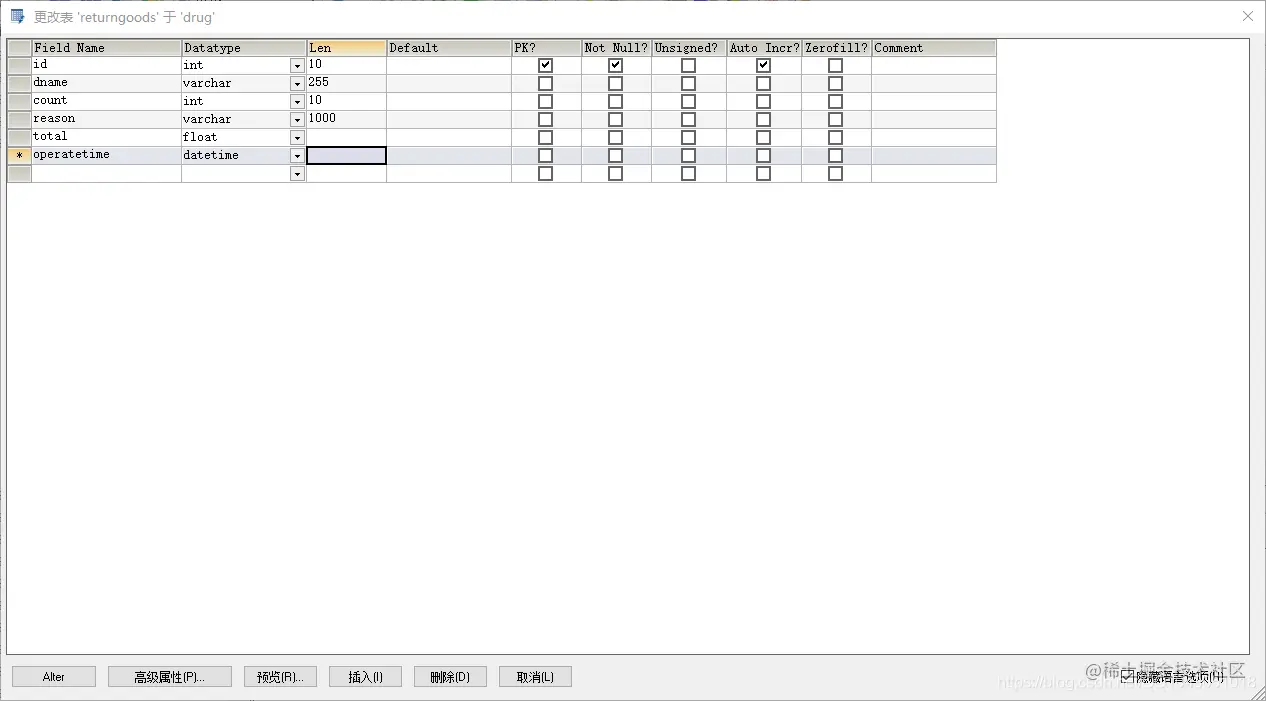Uncheck Auto Incr for the id field

(763, 65)
